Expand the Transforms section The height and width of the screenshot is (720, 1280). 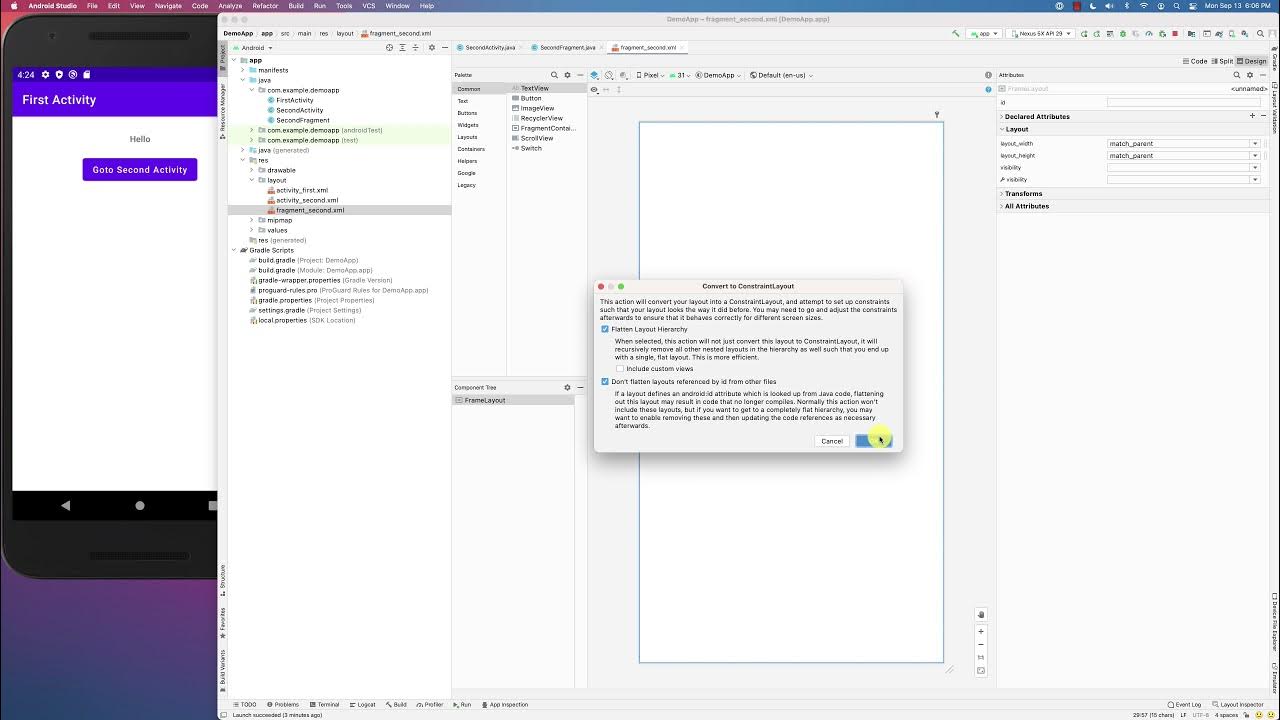(x=1002, y=194)
